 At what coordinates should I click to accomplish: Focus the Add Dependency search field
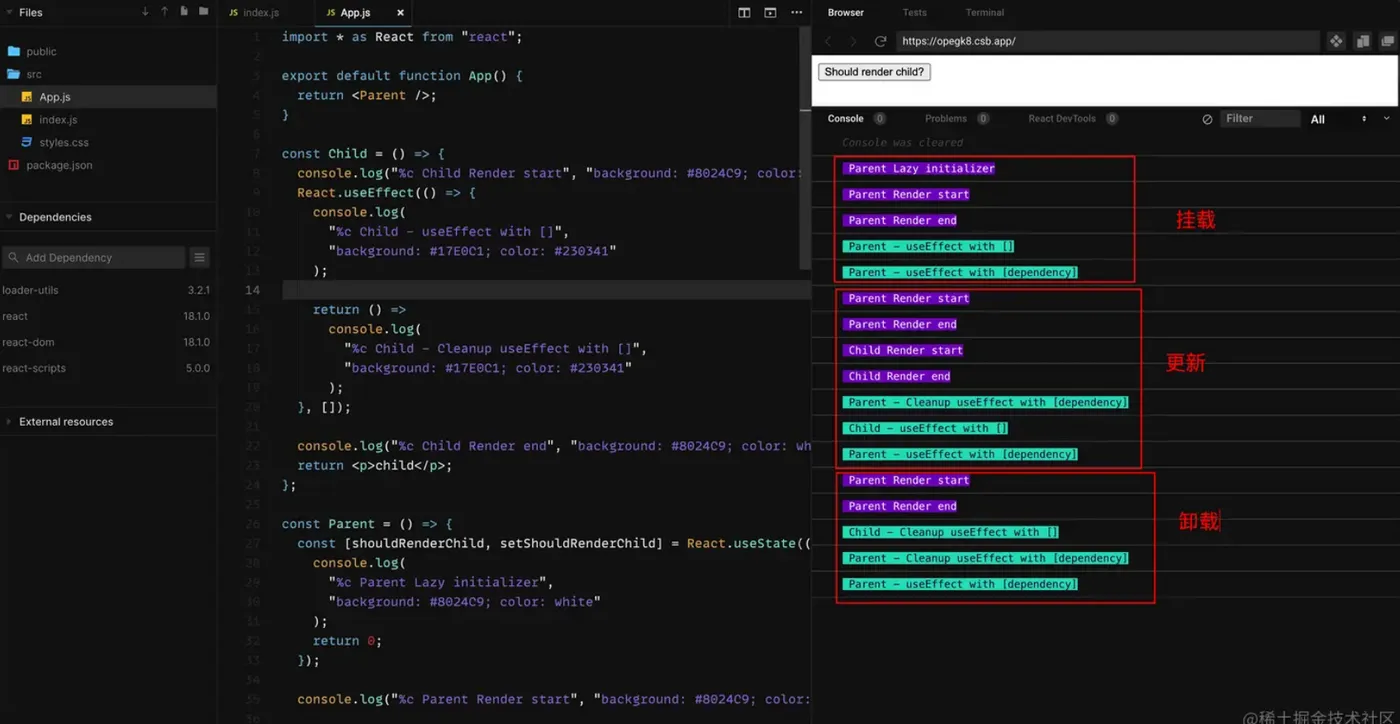[94, 257]
